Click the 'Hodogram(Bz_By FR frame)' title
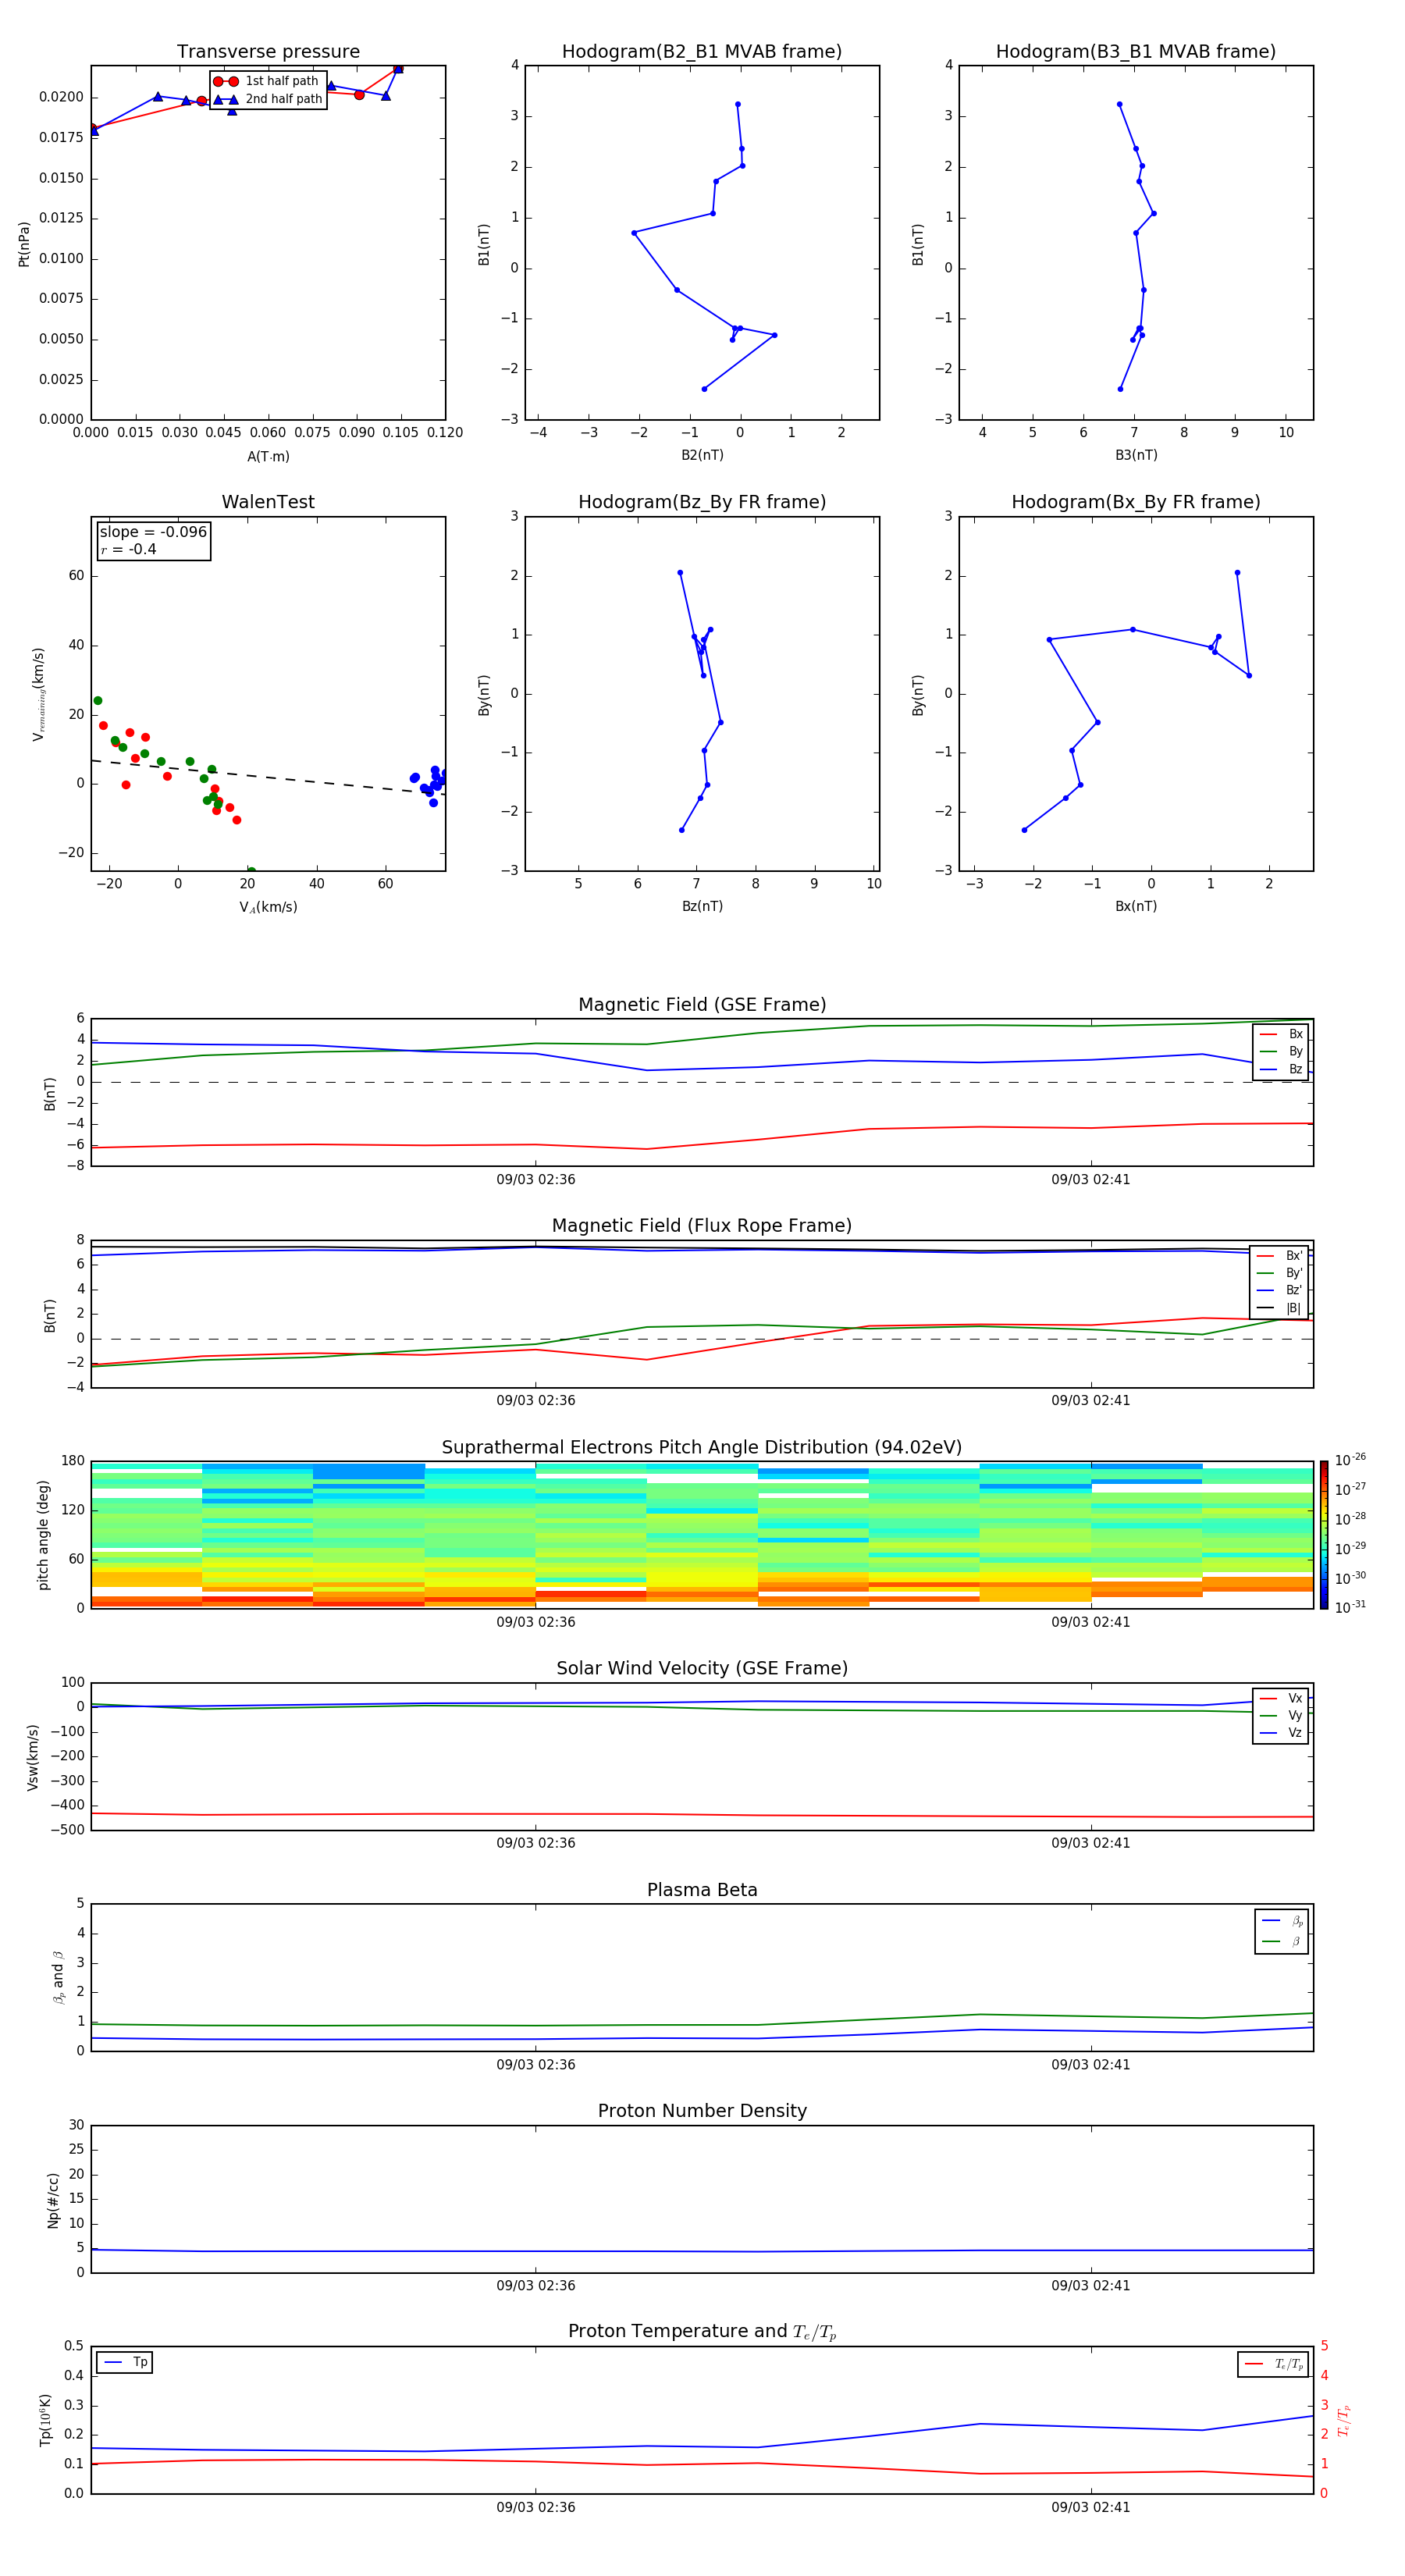1405x2576 pixels. click(x=702, y=502)
